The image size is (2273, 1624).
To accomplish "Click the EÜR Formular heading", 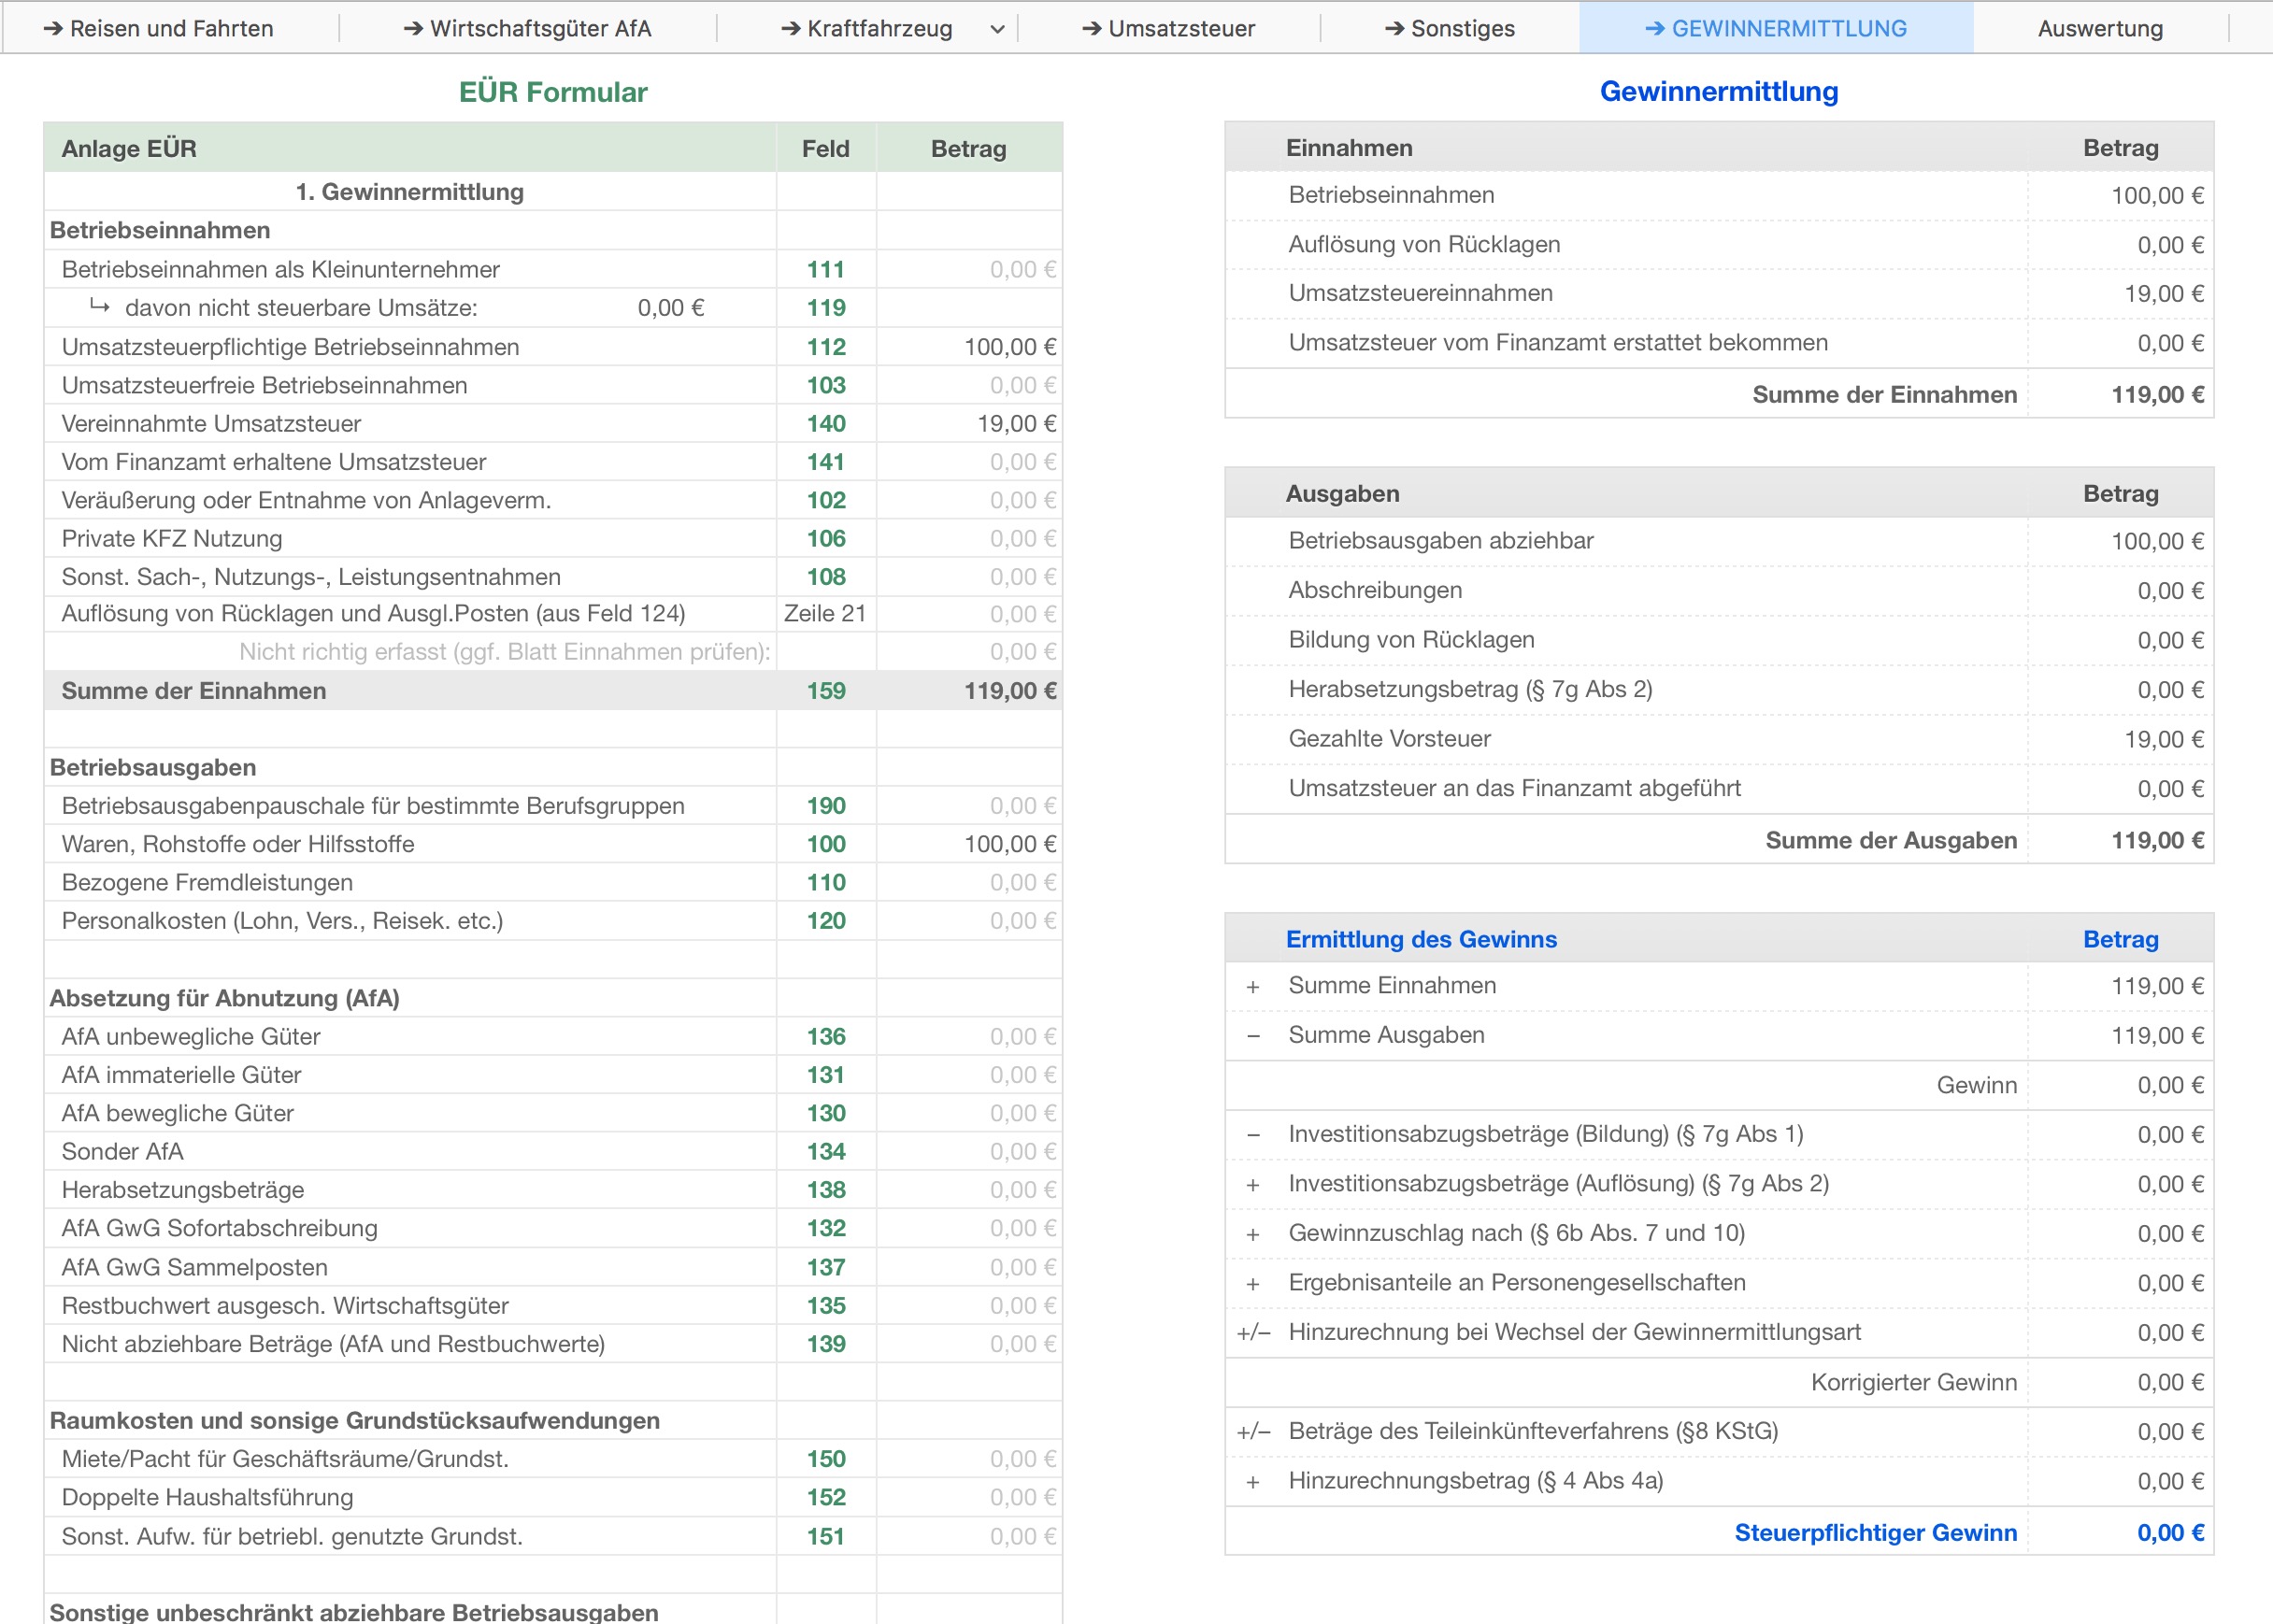I will point(552,92).
